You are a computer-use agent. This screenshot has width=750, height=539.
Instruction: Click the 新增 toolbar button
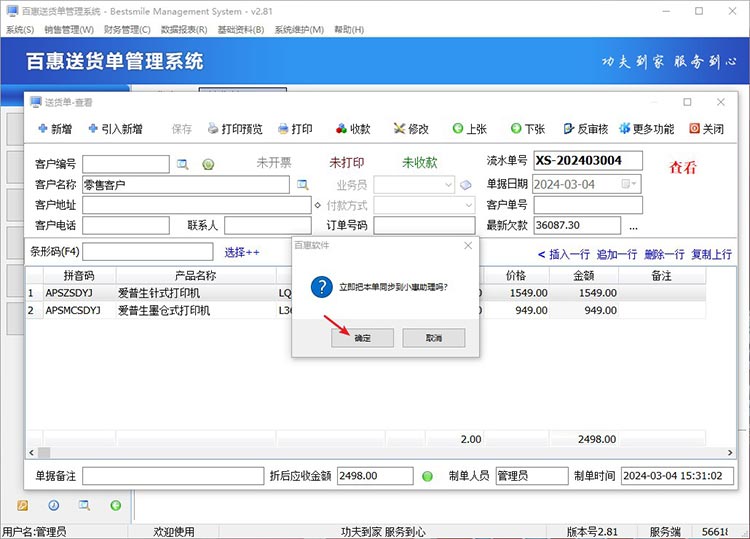(55, 129)
